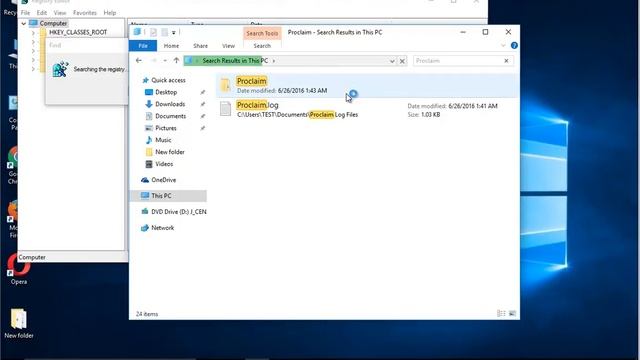
Task: Pin icon next to Downloads in Quick access
Action: click(x=202, y=104)
